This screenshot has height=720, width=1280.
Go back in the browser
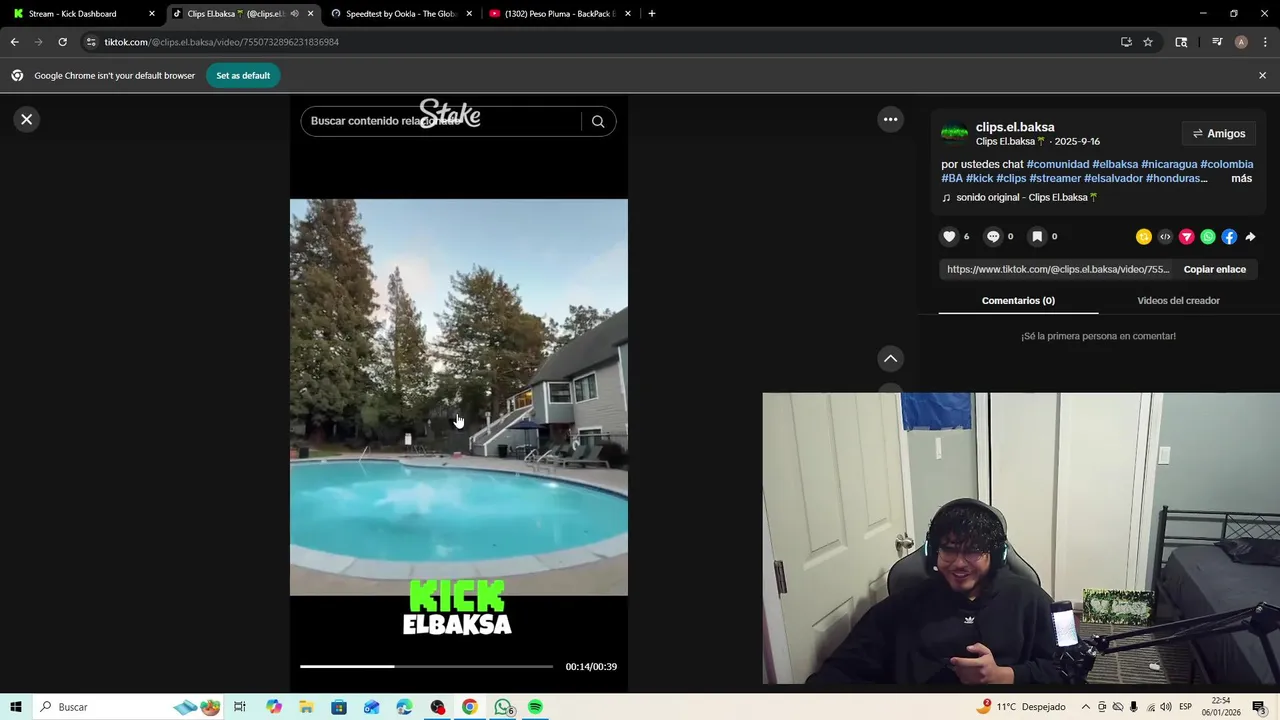pyautogui.click(x=14, y=42)
